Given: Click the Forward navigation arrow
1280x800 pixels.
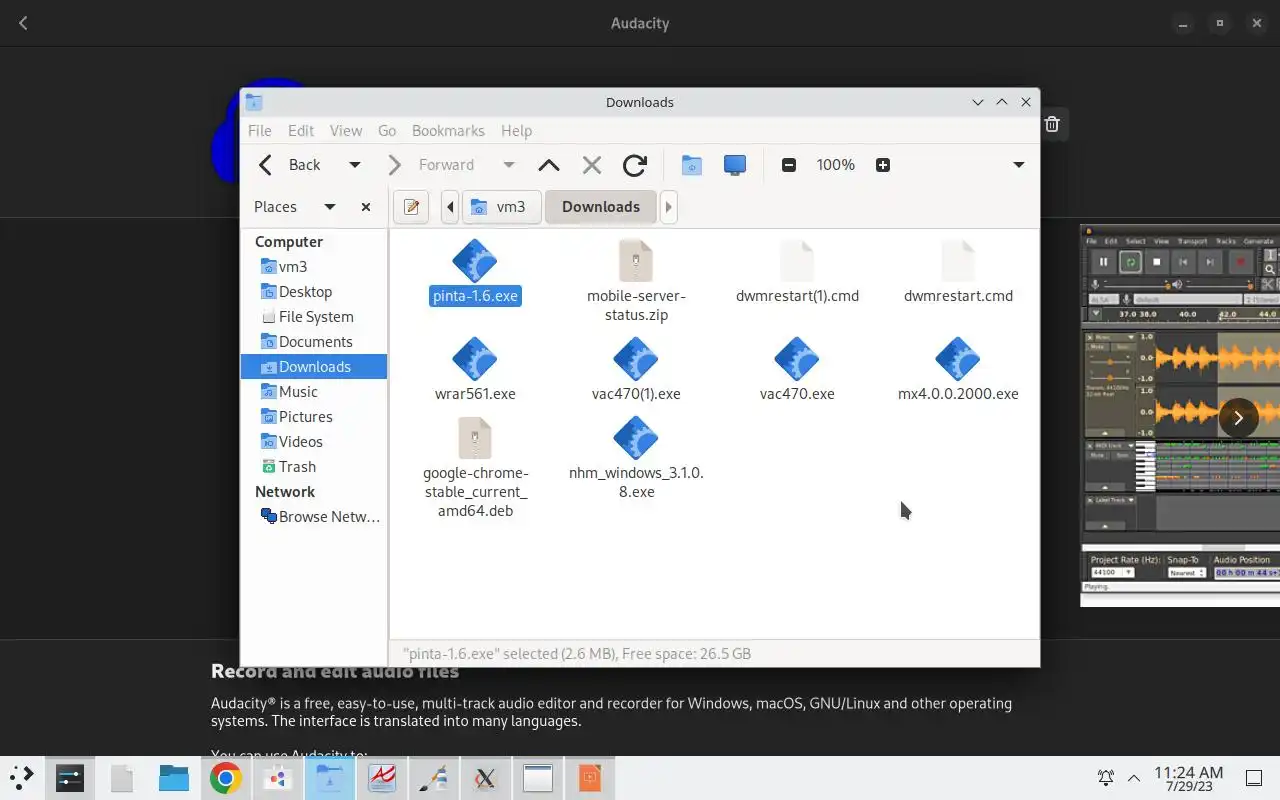Looking at the screenshot, I should tap(395, 165).
